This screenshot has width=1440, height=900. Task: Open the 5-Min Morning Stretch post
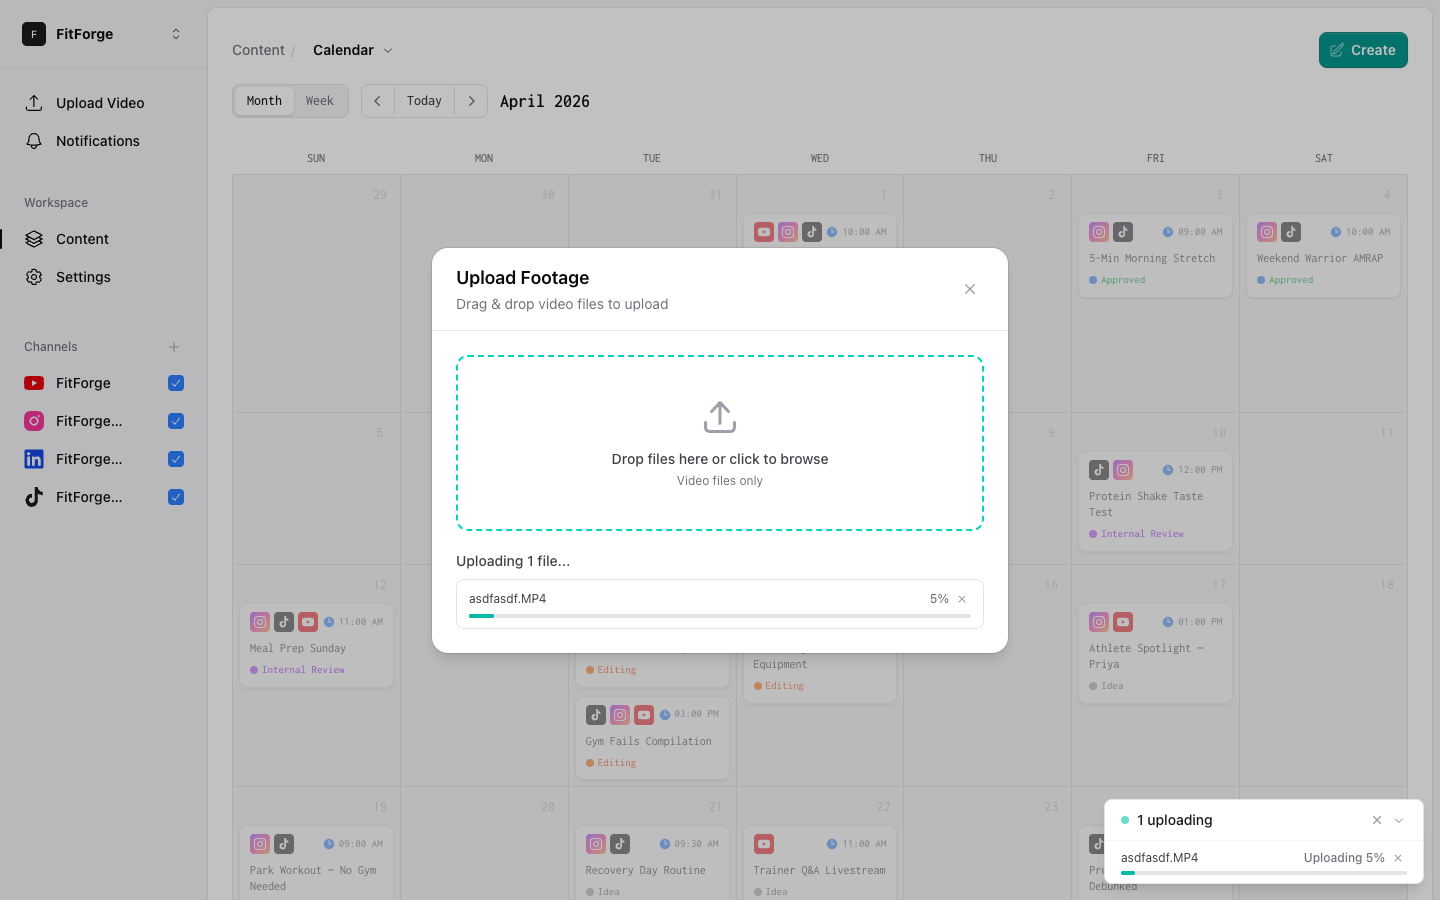pyautogui.click(x=1155, y=256)
